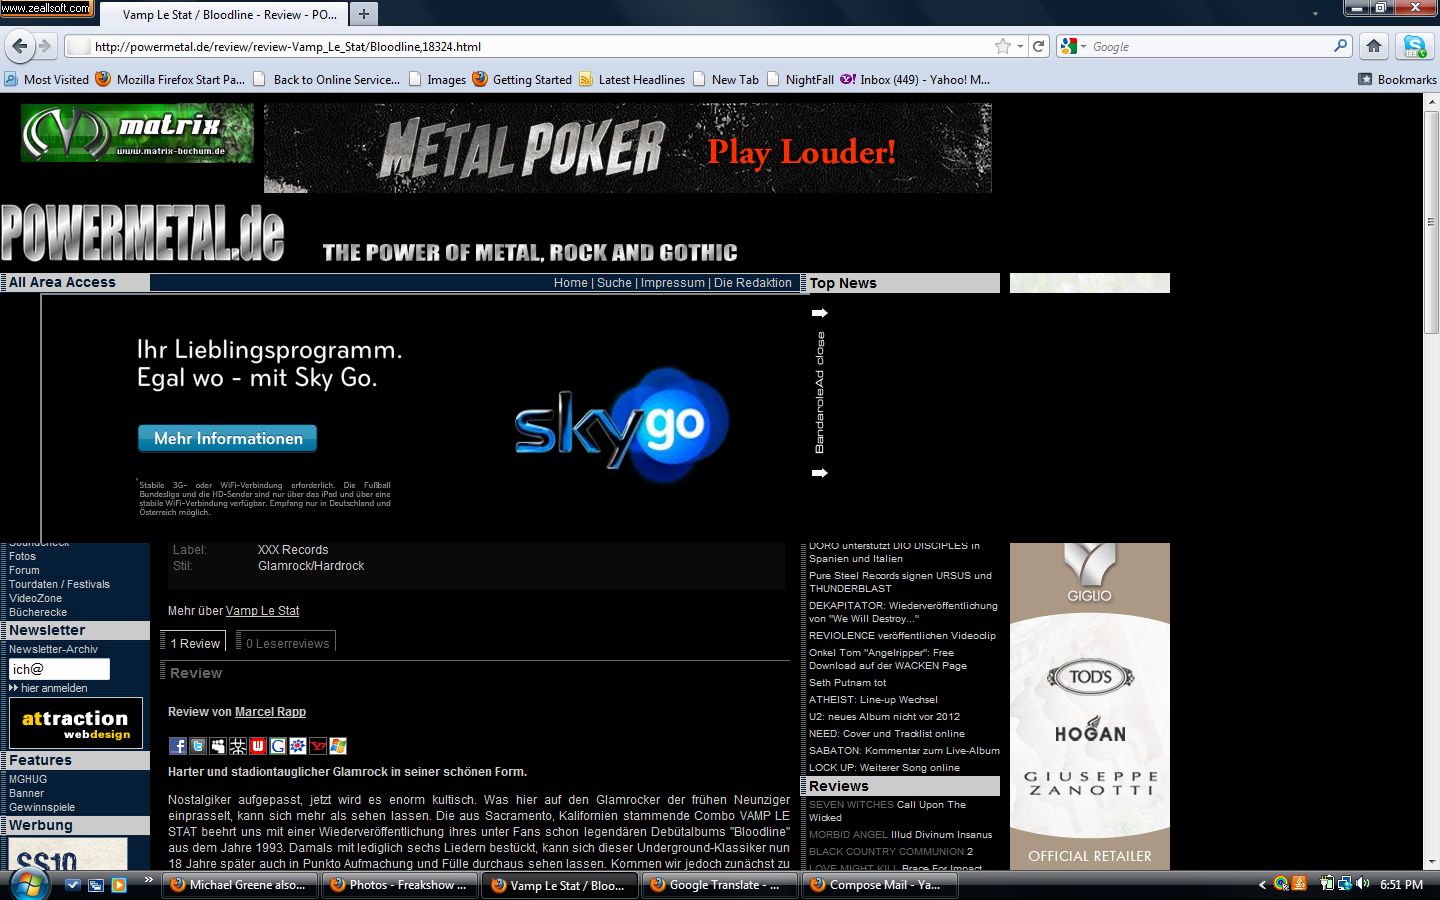Open the Impressum link

coord(673,283)
